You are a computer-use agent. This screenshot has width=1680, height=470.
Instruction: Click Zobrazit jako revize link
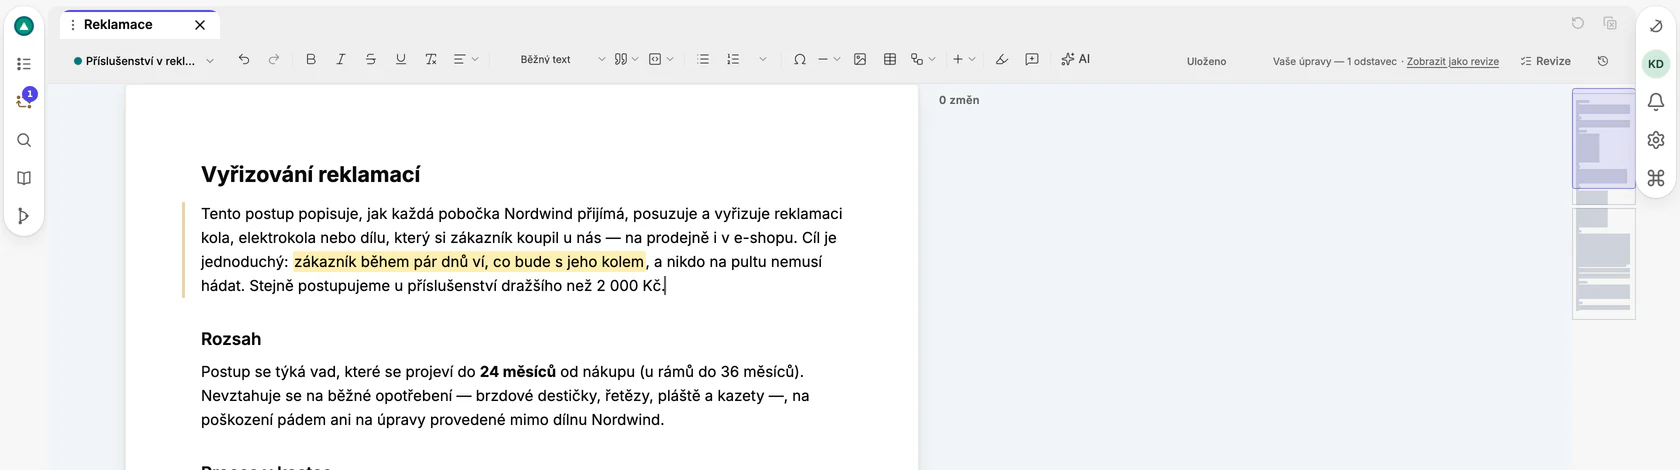(x=1452, y=62)
